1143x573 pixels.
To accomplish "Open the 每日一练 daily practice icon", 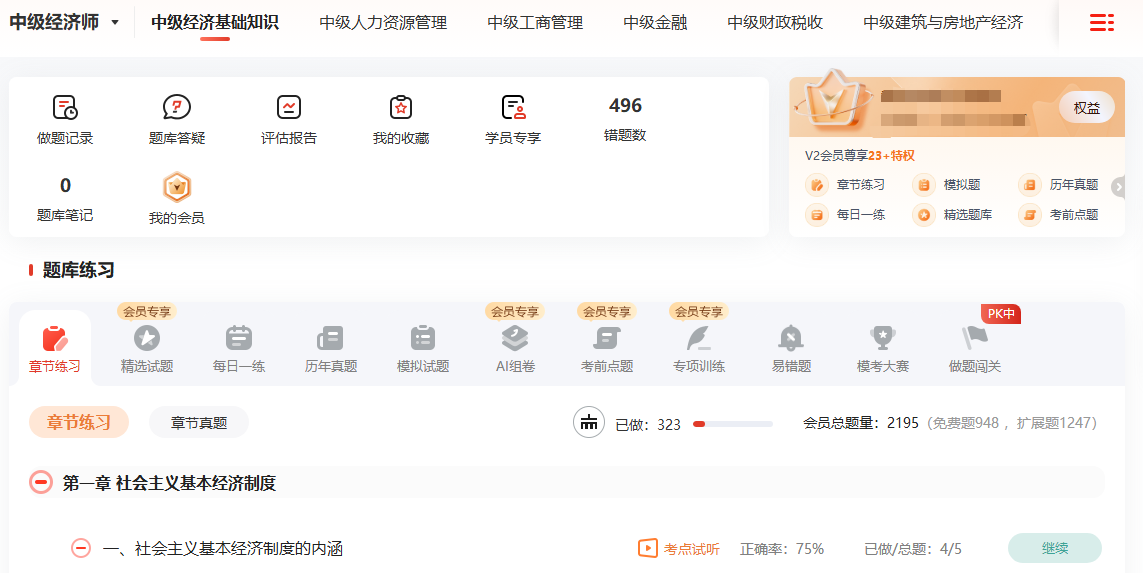I will click(x=239, y=339).
